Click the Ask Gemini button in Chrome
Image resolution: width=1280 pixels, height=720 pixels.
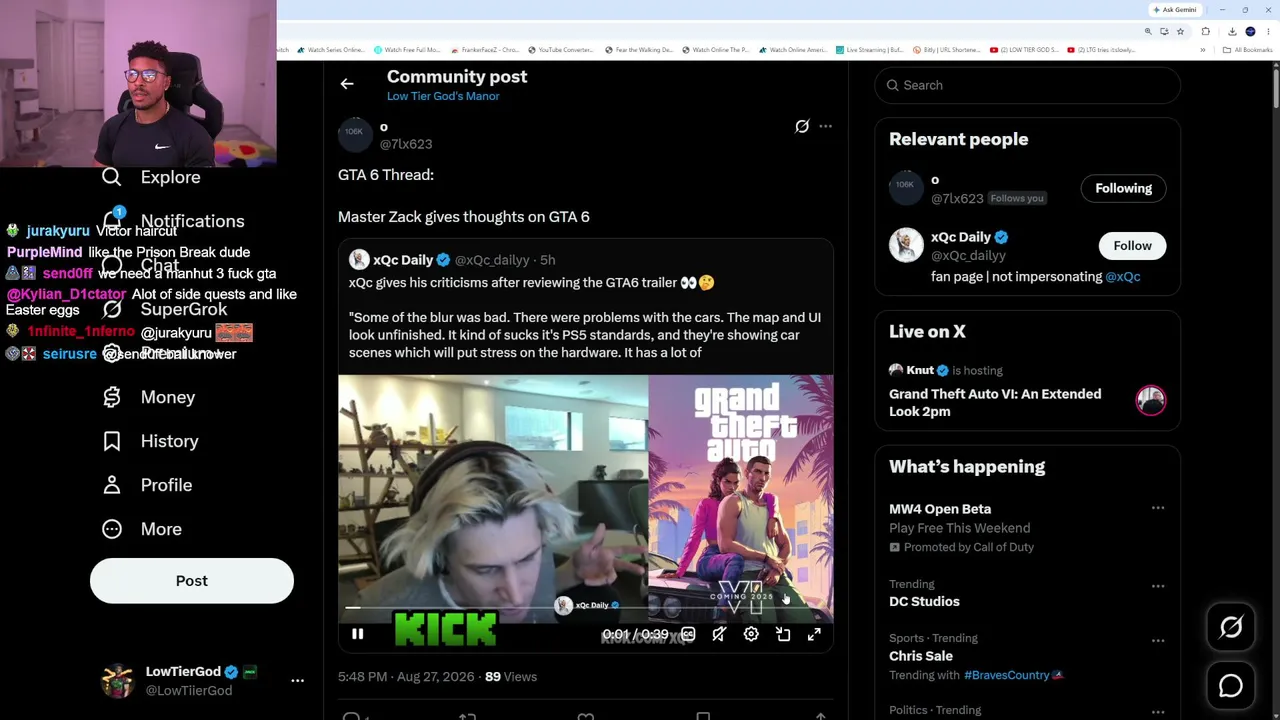[1174, 10]
